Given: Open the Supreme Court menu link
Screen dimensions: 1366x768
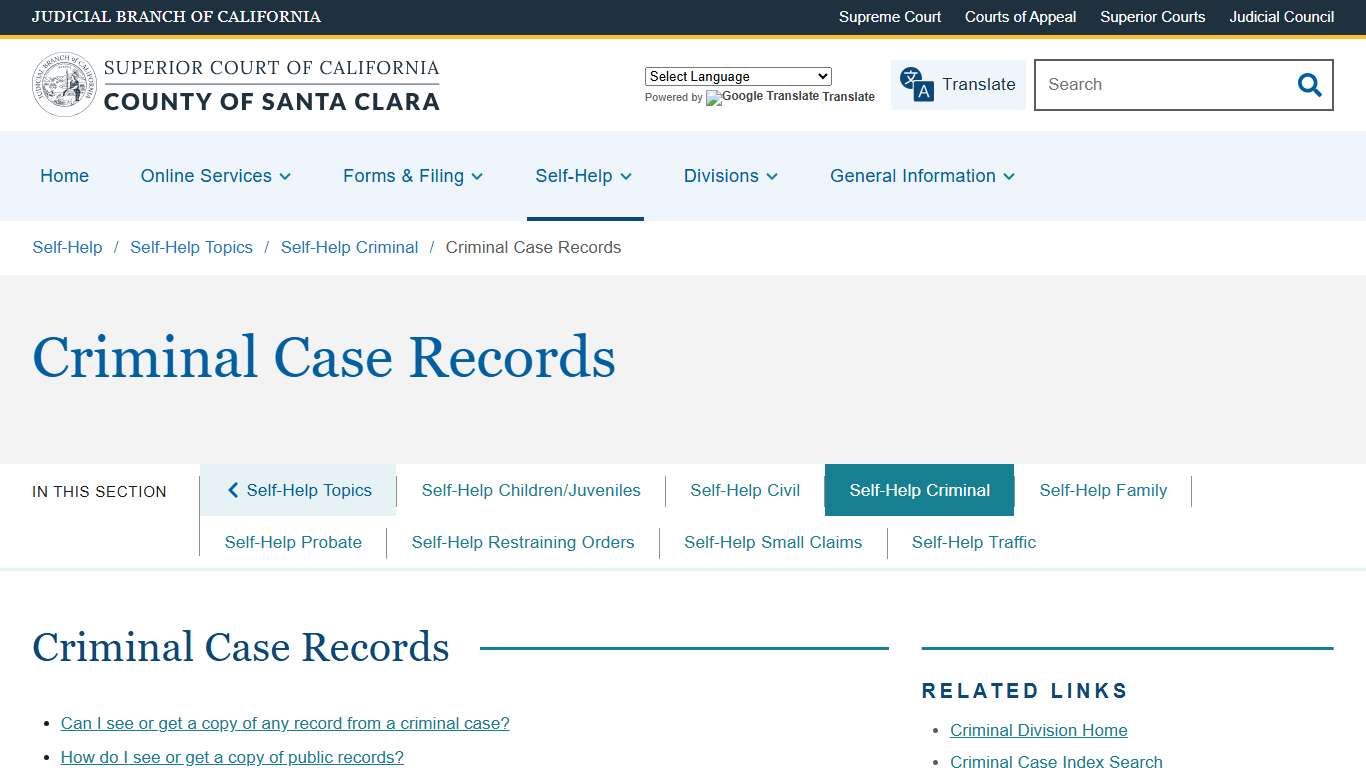Looking at the screenshot, I should tap(889, 17).
